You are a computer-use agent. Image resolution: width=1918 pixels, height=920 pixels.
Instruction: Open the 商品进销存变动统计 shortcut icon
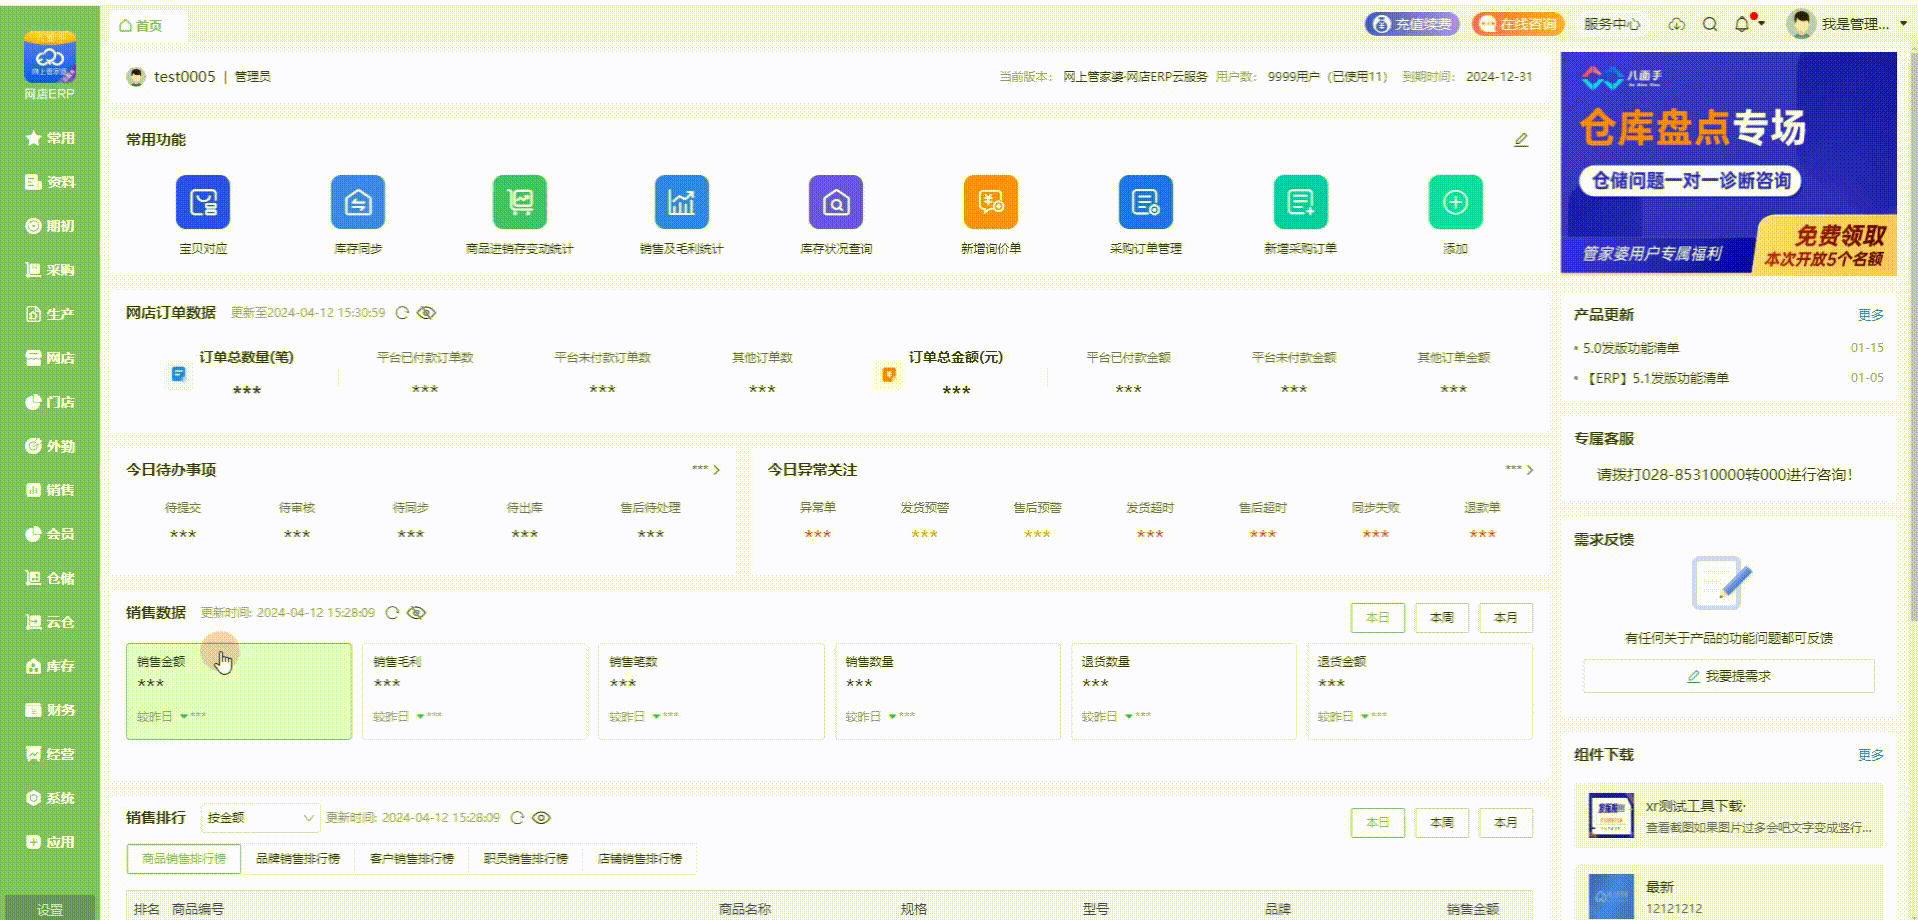point(520,202)
